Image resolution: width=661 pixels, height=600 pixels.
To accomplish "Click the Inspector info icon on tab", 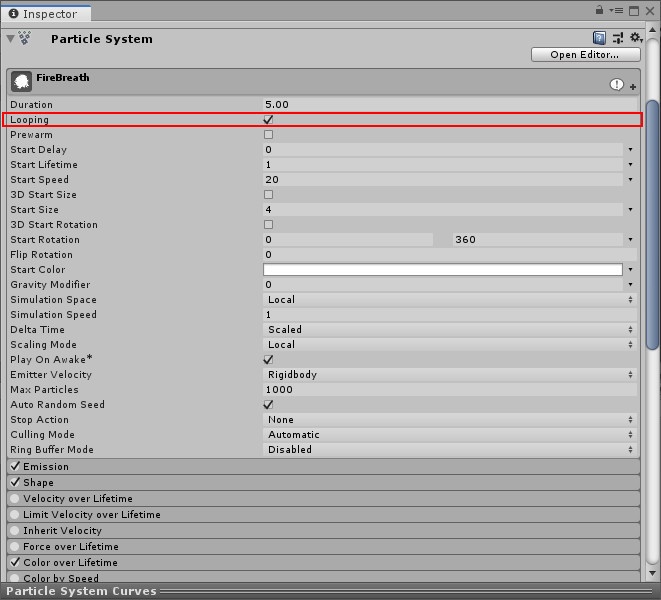I will [13, 13].
